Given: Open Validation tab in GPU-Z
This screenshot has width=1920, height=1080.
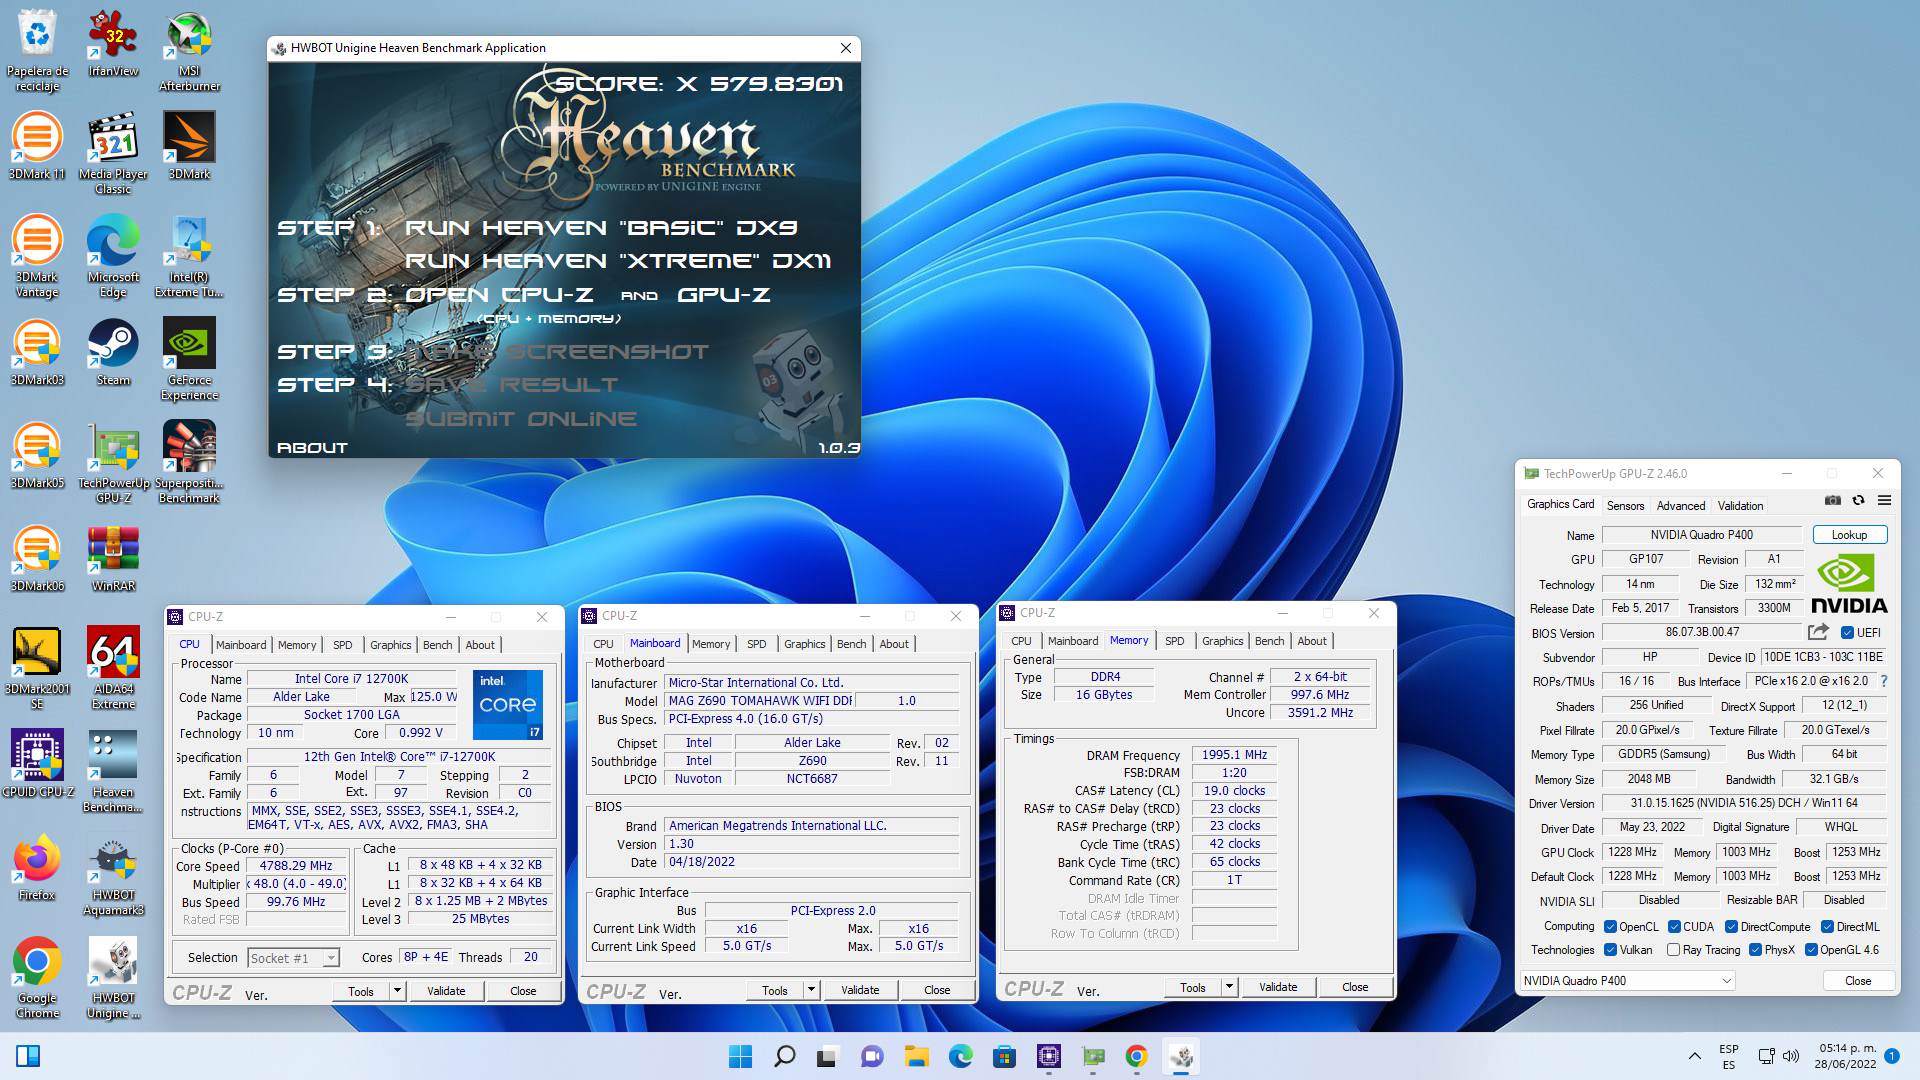Looking at the screenshot, I should tap(1740, 506).
